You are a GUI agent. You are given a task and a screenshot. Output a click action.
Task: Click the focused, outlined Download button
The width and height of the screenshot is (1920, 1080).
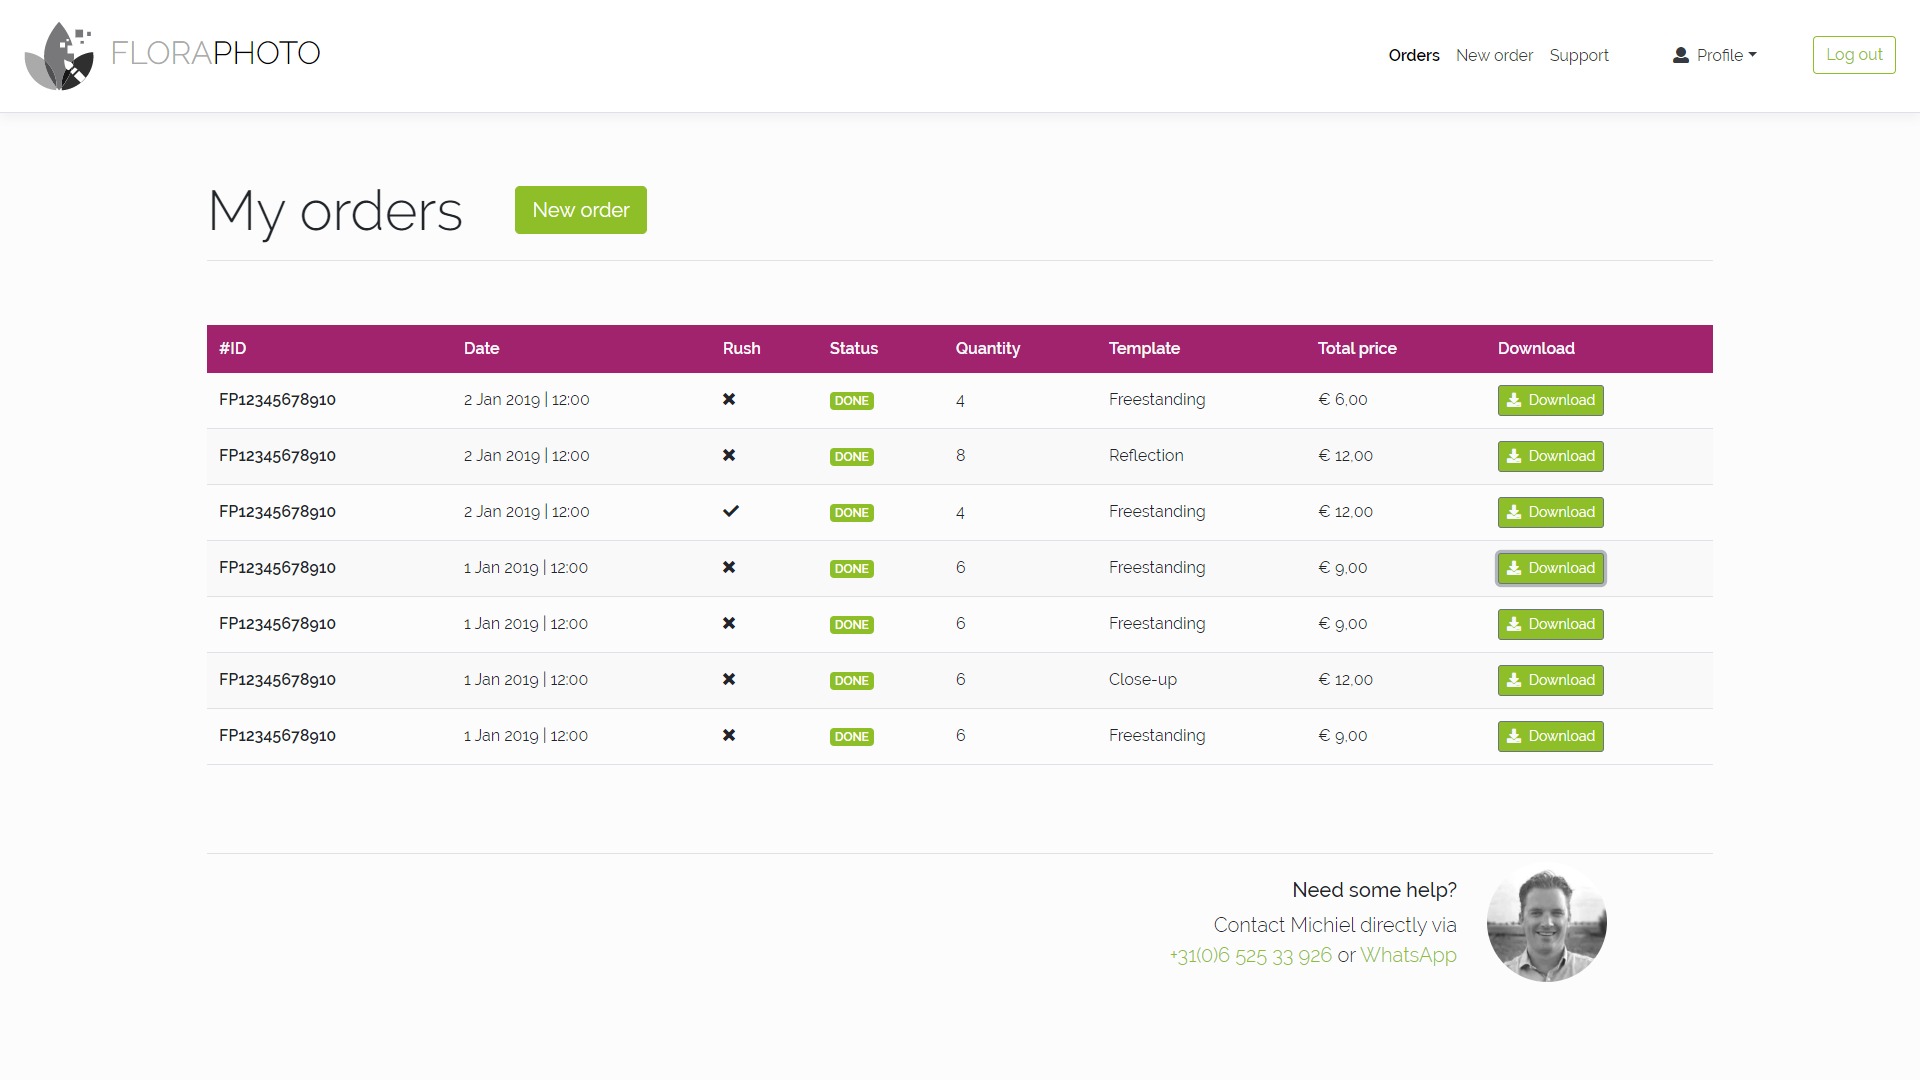[1550, 569]
